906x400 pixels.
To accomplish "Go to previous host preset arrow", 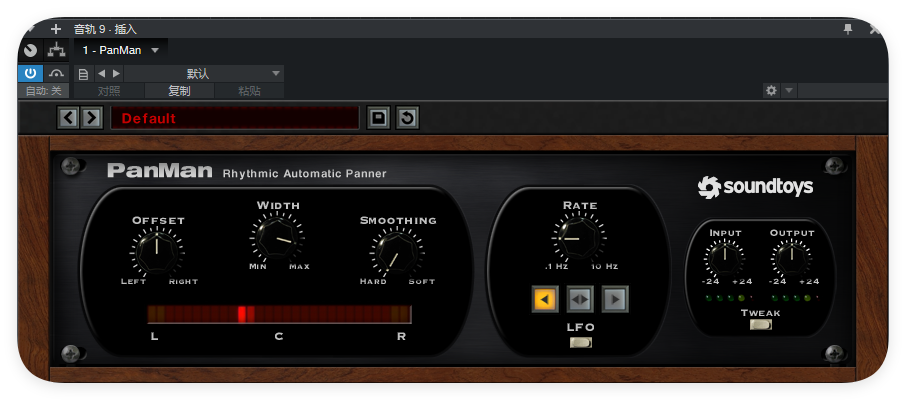I will [102, 73].
